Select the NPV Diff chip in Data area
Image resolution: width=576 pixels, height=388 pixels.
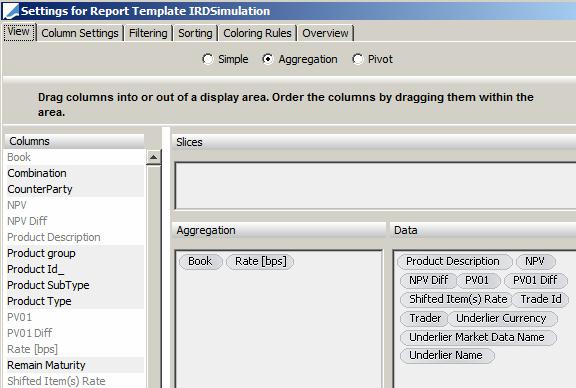click(x=429, y=280)
